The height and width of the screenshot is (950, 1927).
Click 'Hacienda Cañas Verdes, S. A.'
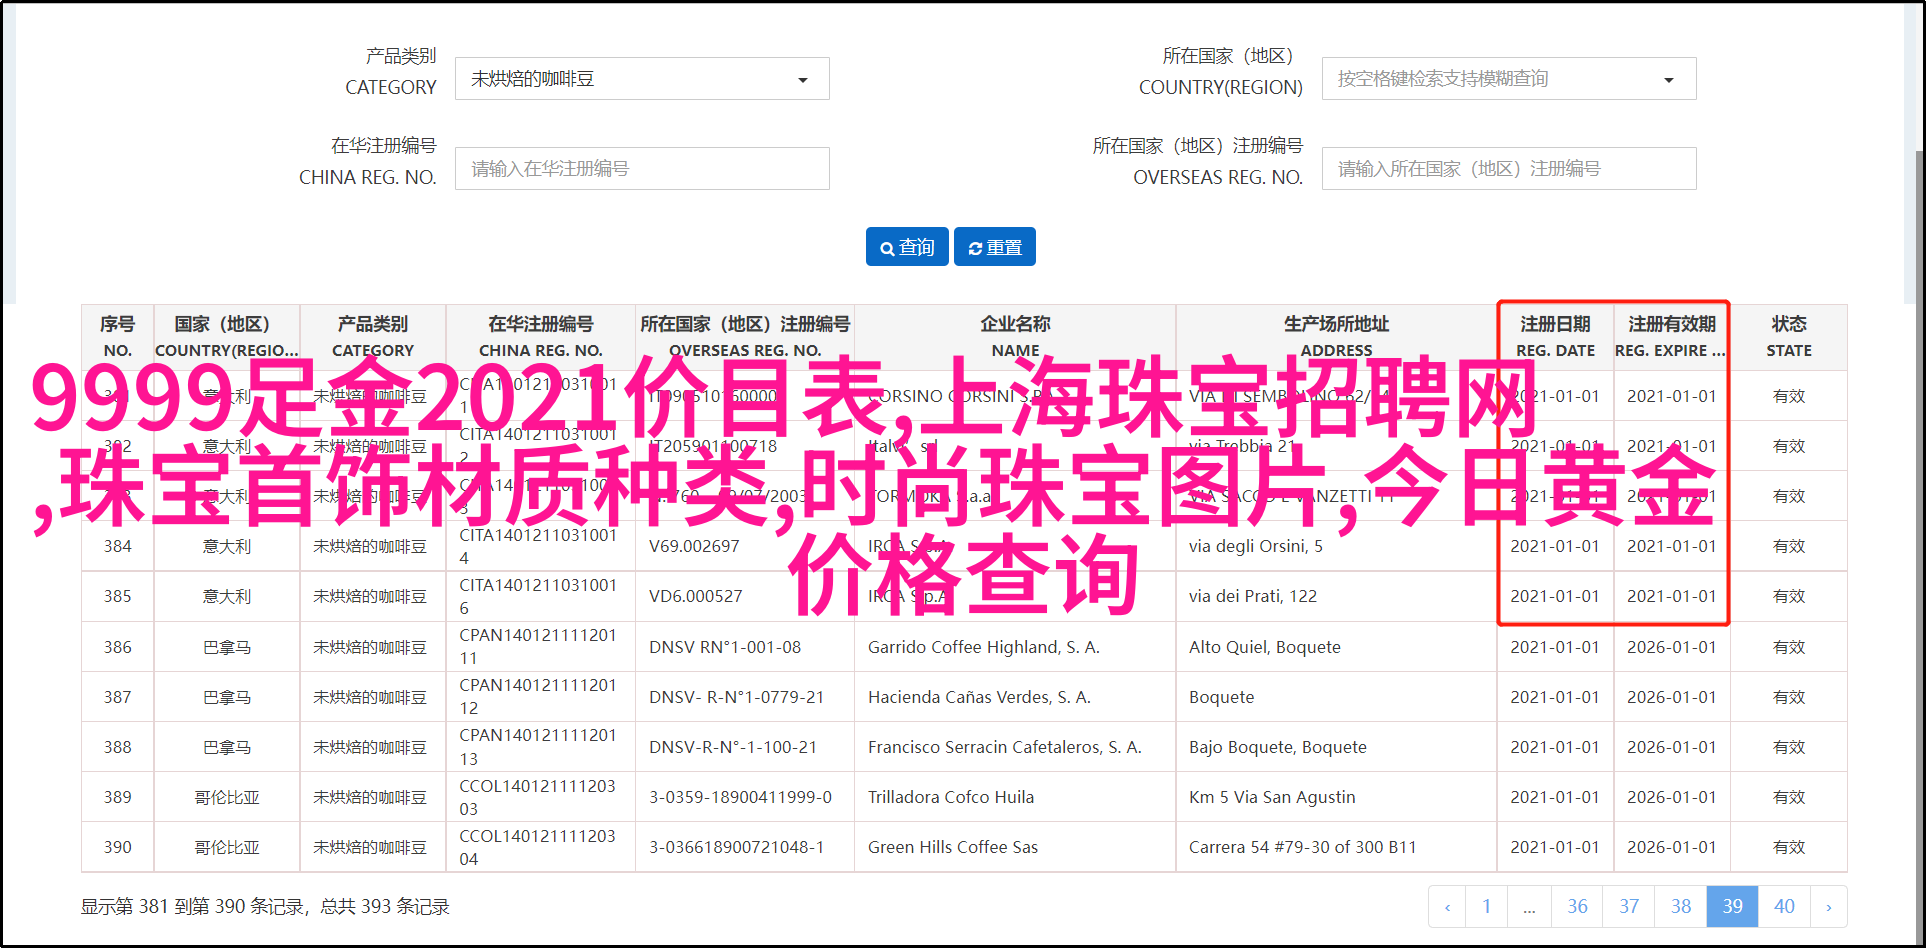[979, 697]
